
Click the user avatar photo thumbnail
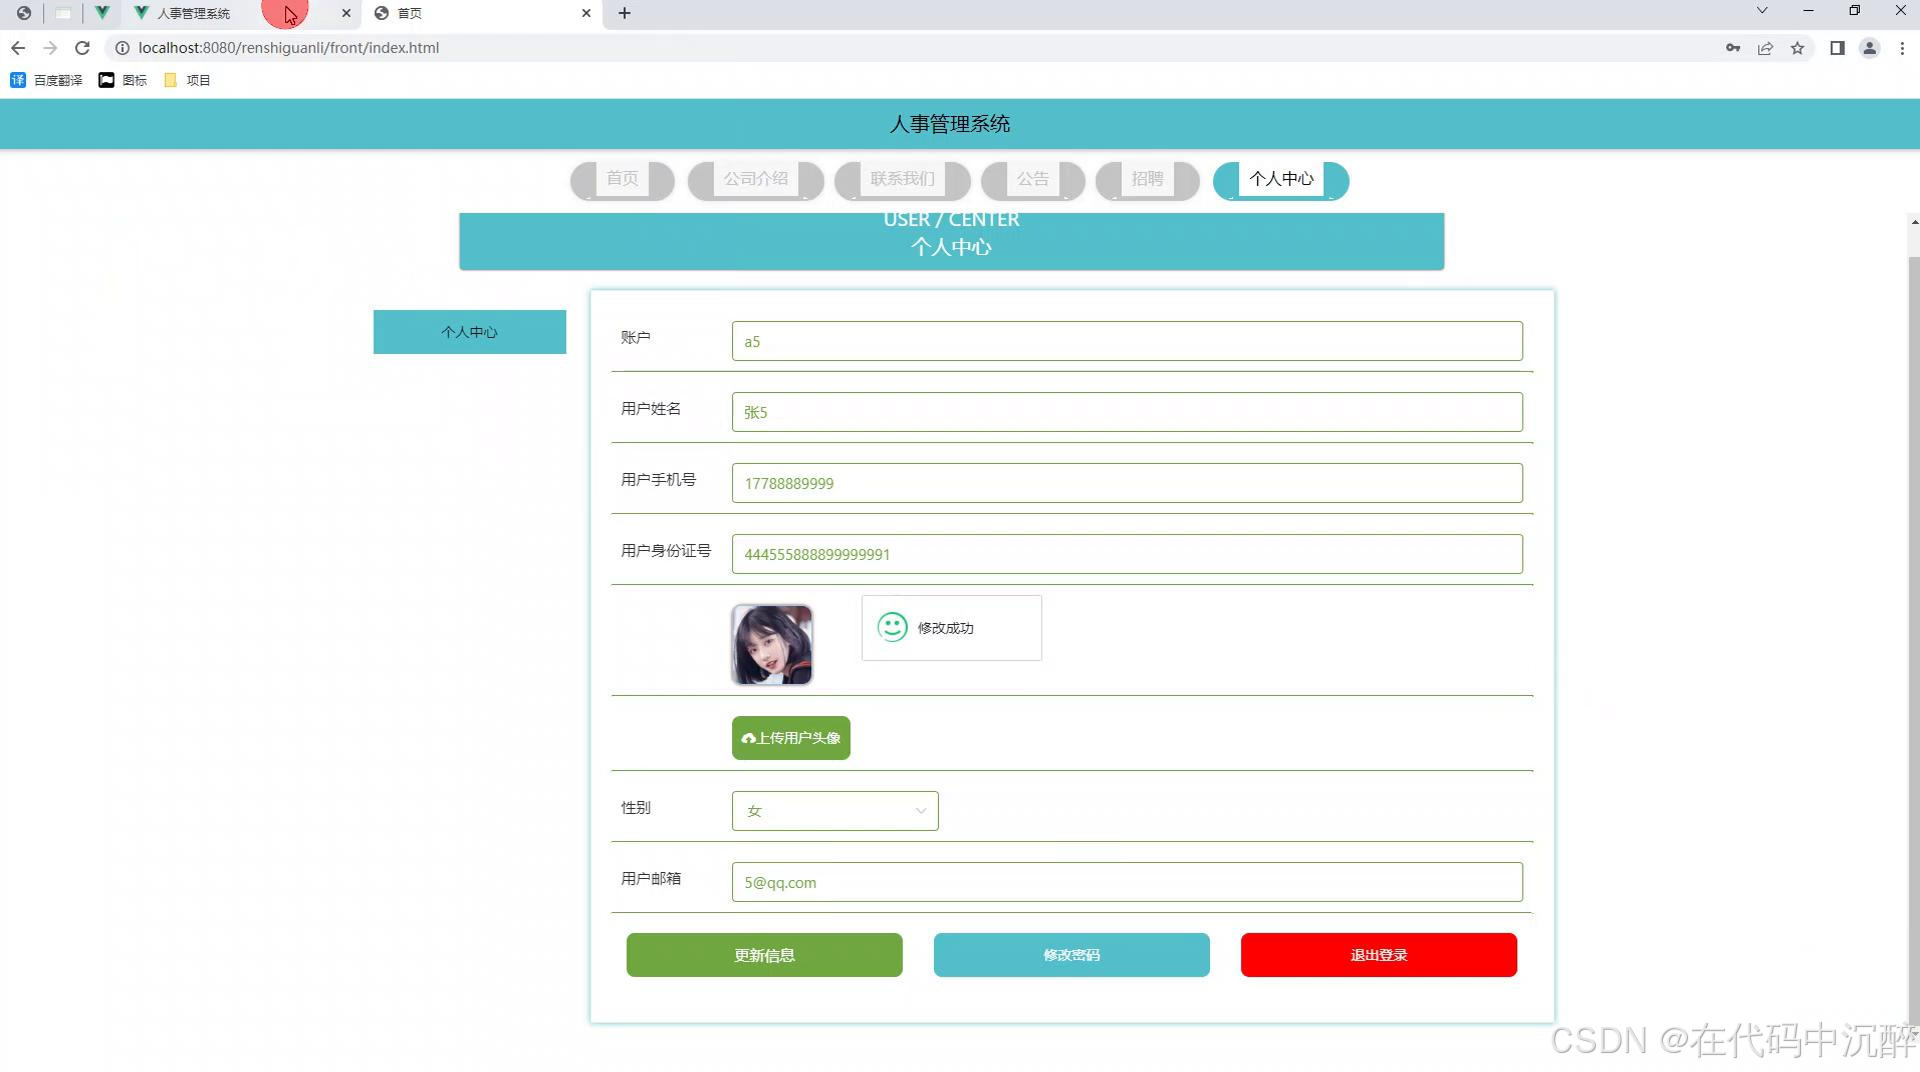(771, 645)
